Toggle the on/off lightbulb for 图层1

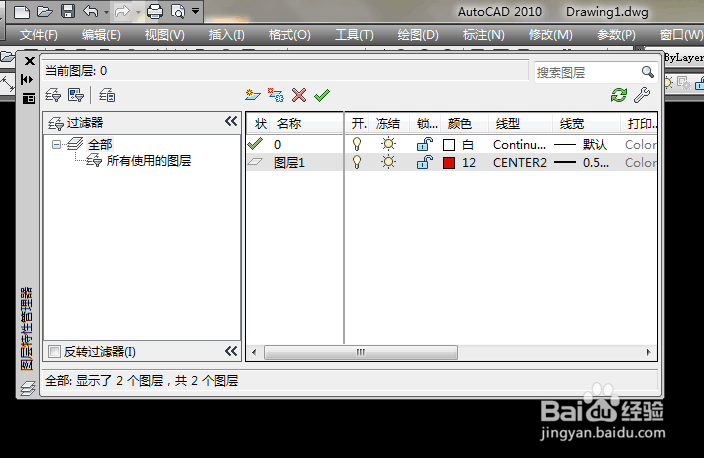[x=357, y=162]
